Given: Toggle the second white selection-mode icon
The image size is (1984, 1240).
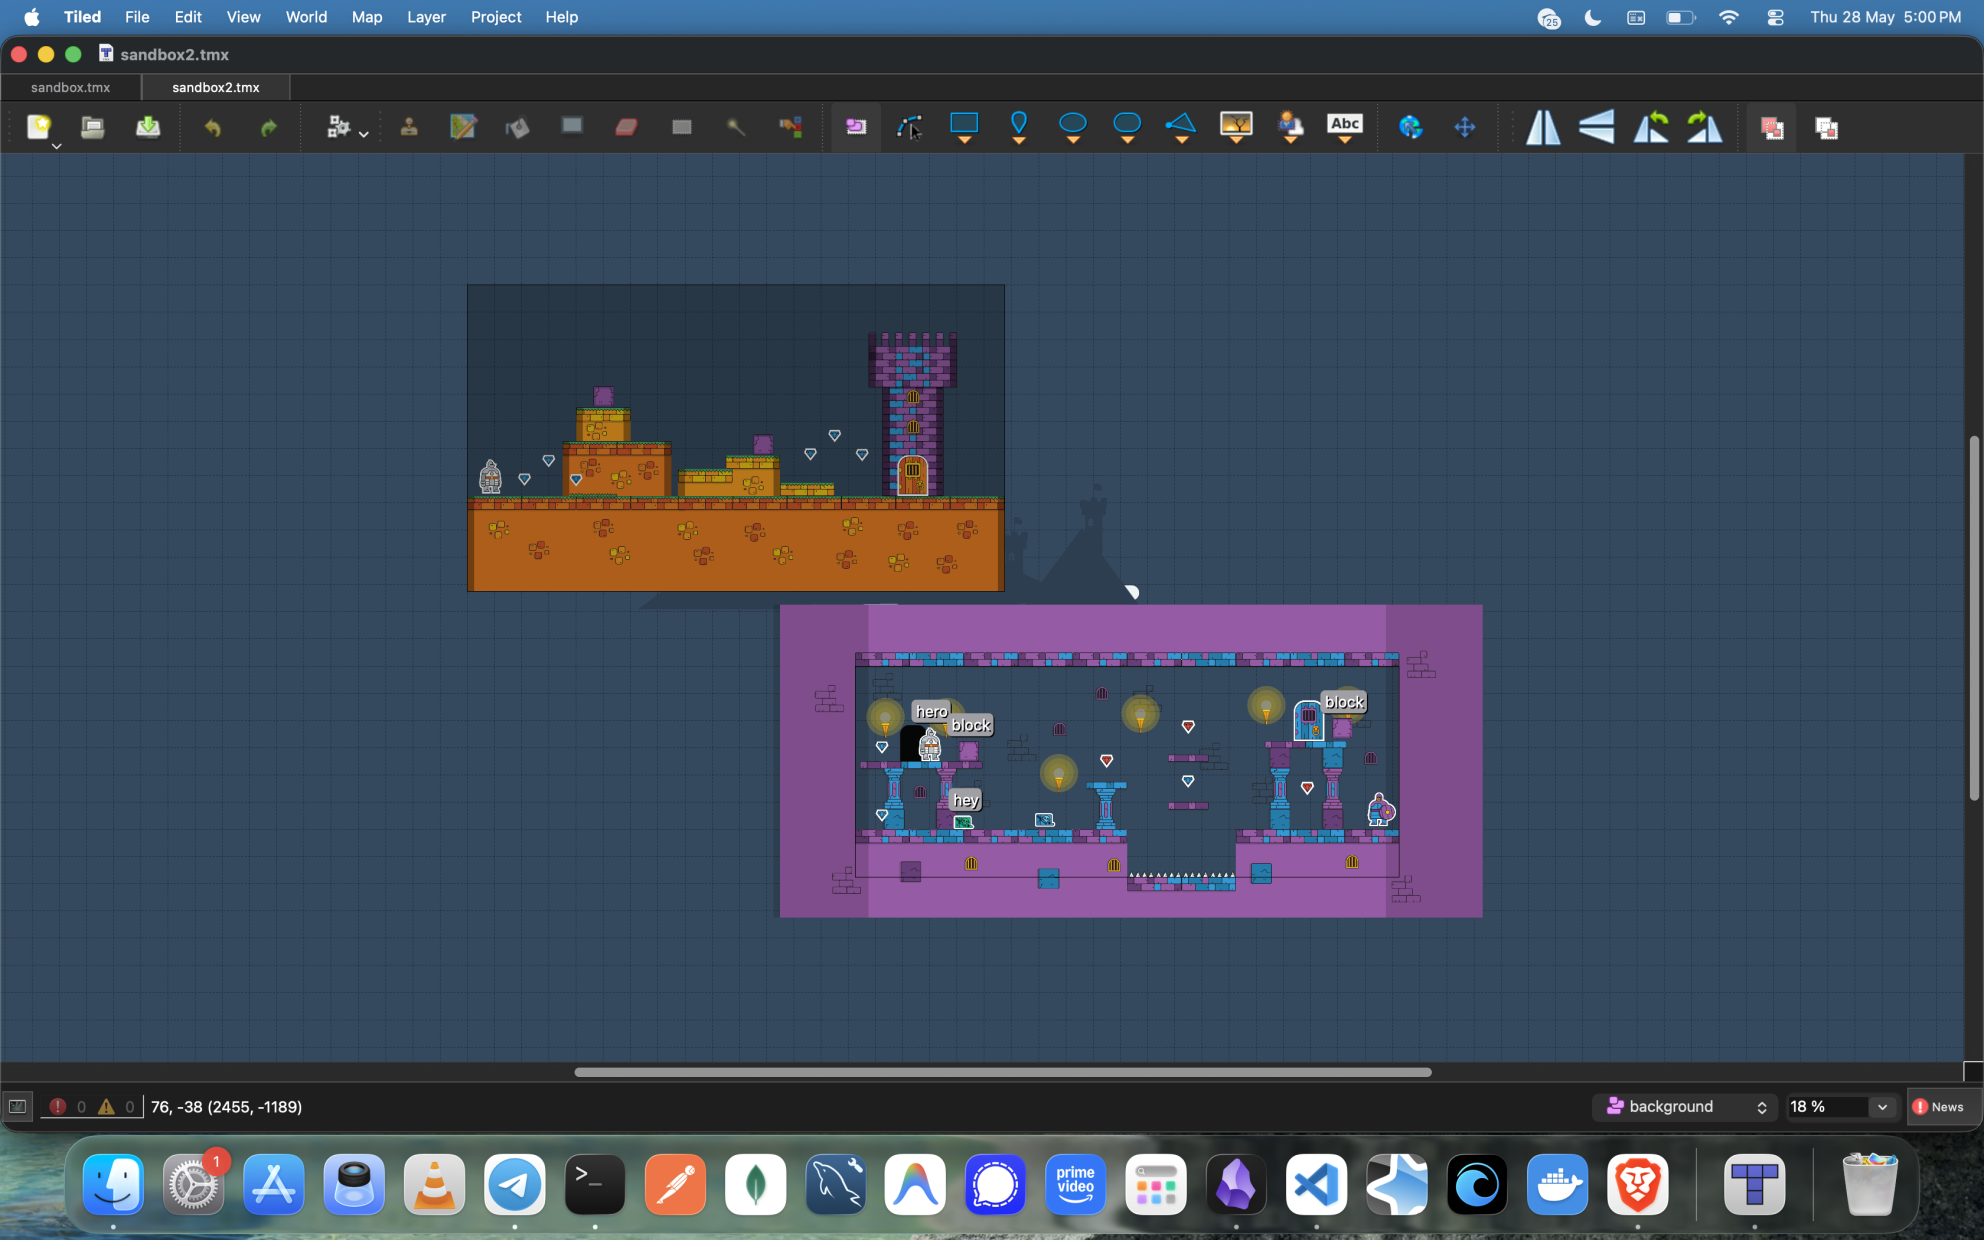Looking at the screenshot, I should coord(1827,128).
